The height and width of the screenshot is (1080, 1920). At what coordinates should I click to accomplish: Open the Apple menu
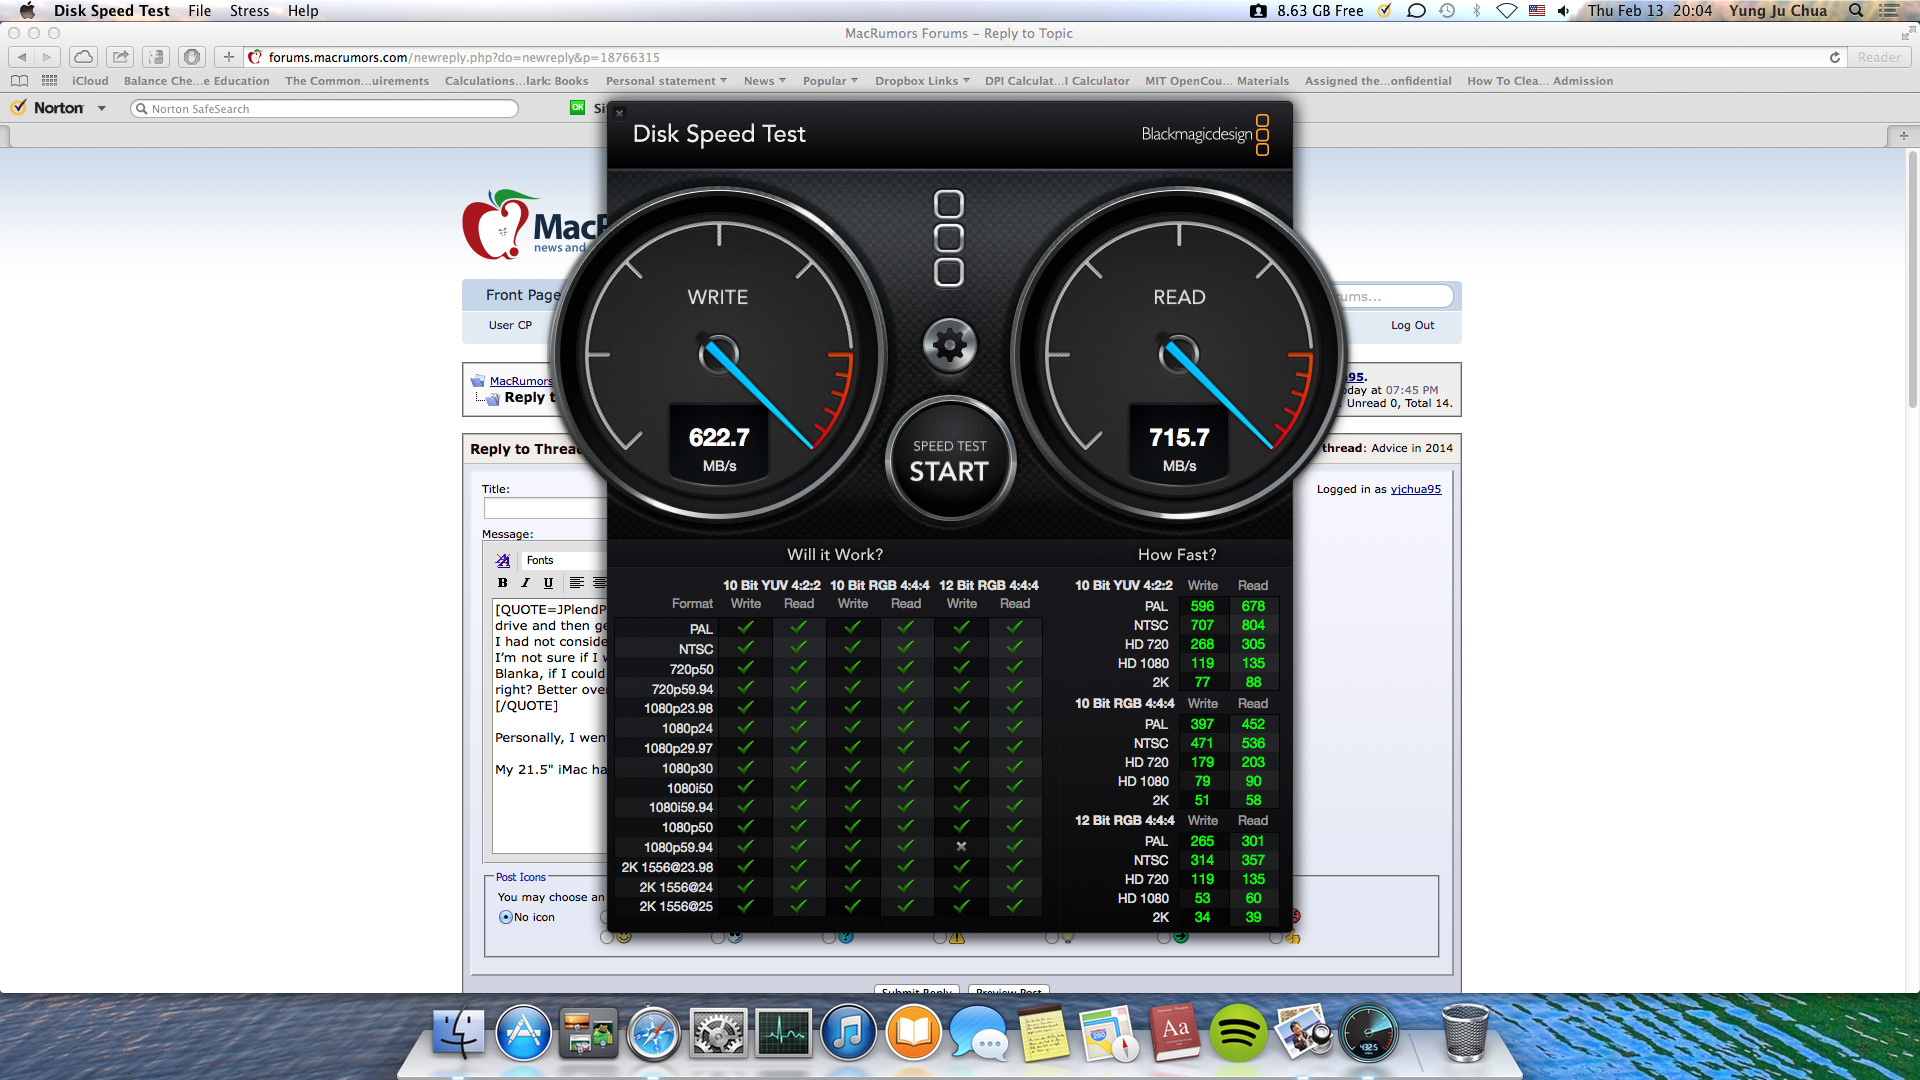[27, 11]
